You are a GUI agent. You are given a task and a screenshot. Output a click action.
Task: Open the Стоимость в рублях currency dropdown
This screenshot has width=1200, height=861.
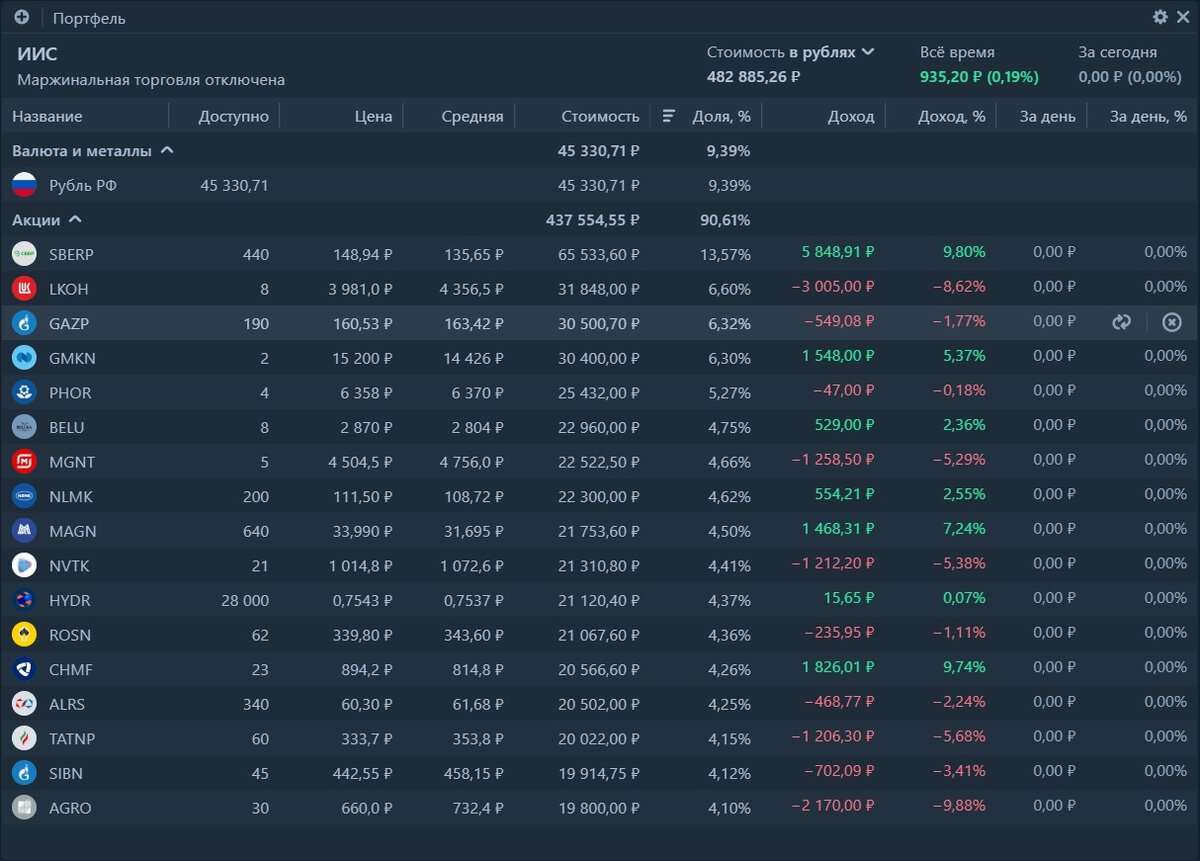pos(791,52)
